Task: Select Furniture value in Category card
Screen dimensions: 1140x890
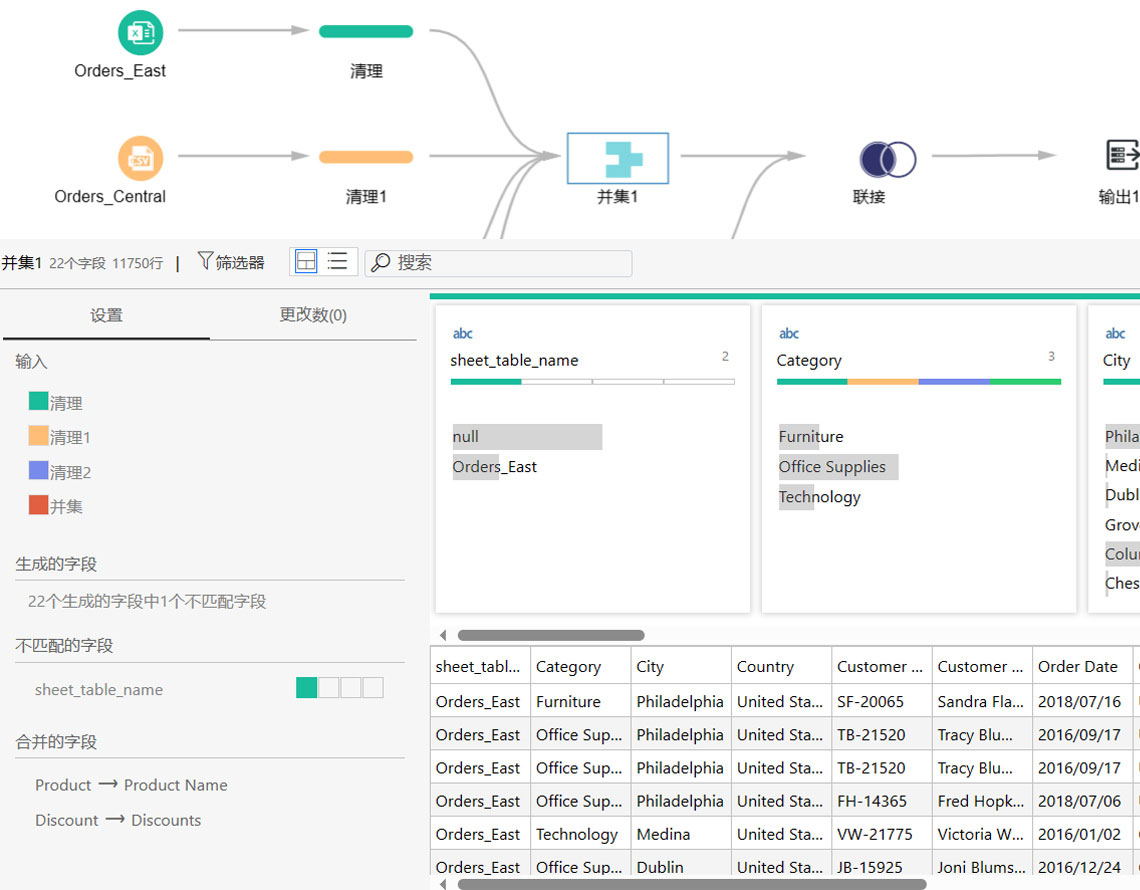Action: (811, 436)
